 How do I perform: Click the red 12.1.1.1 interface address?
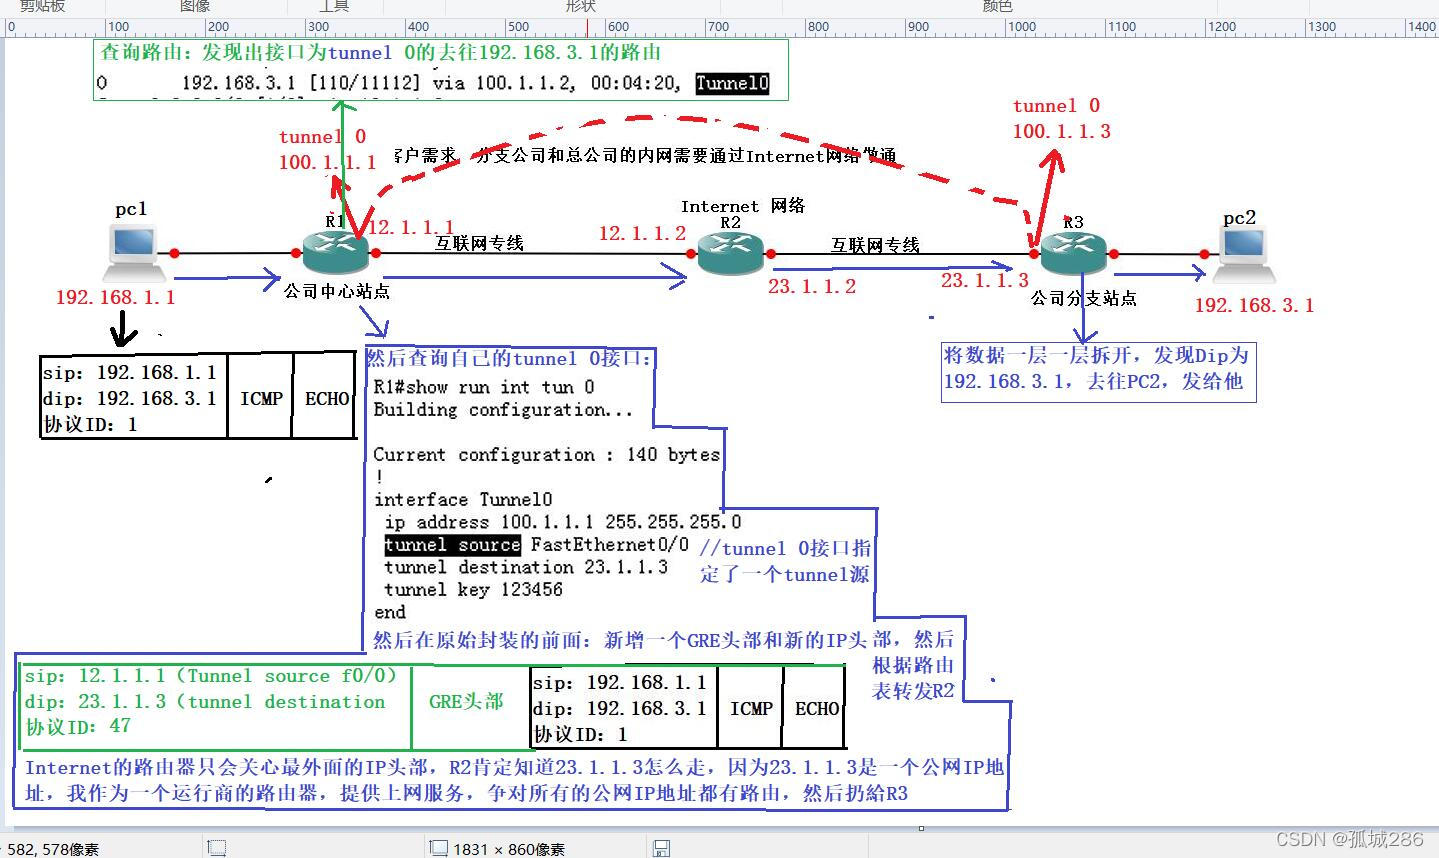point(411,227)
